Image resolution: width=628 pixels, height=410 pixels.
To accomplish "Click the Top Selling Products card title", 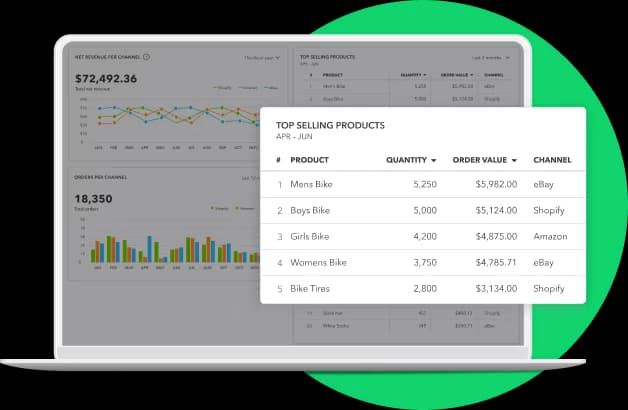I will tap(329, 126).
